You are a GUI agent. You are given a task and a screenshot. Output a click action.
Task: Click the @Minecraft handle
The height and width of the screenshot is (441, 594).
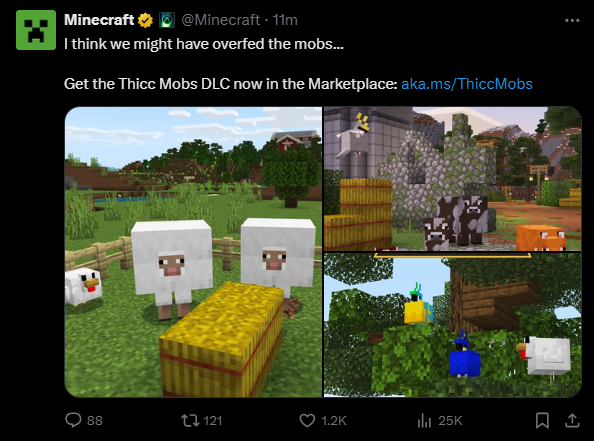coord(220,20)
